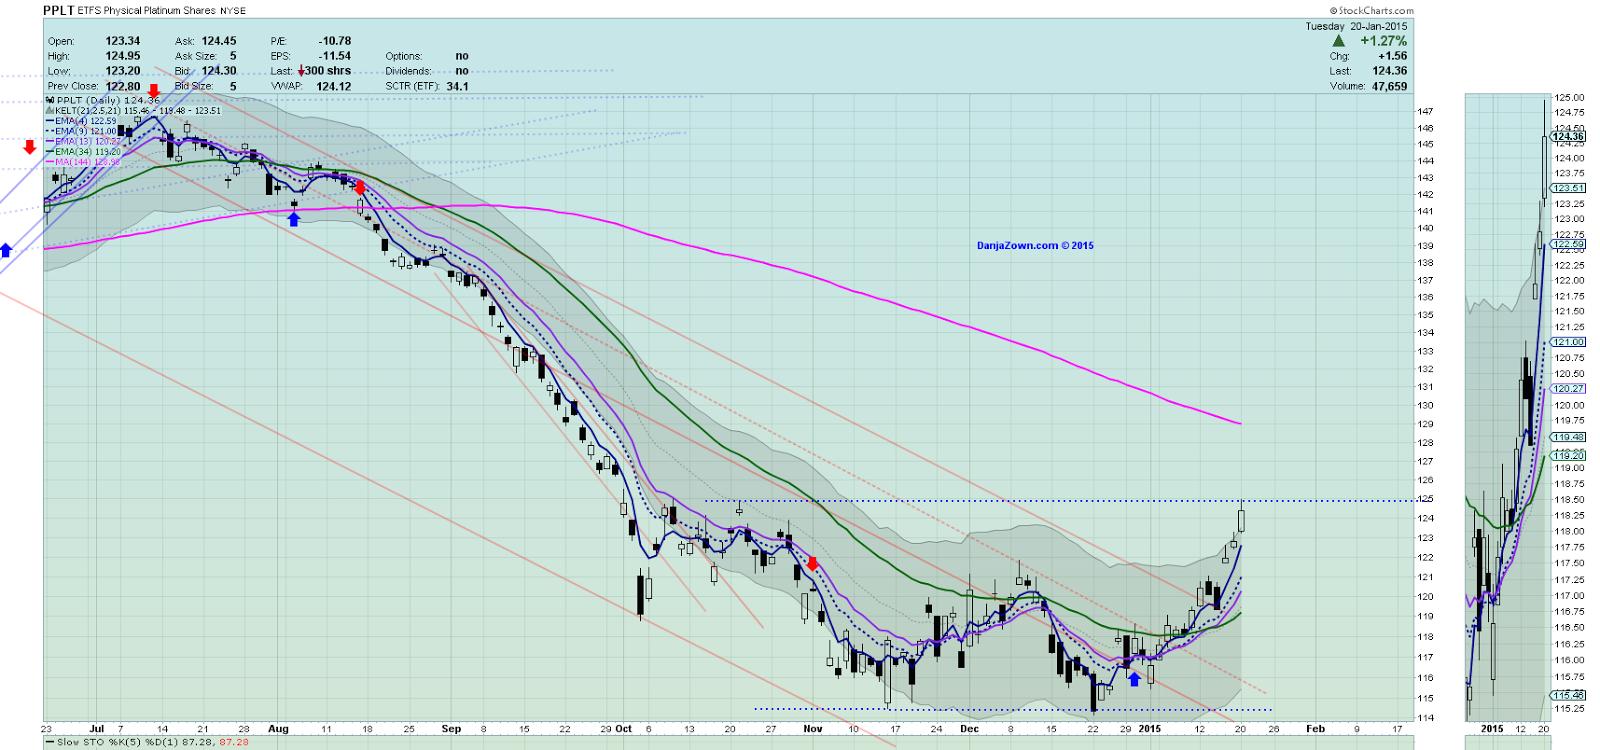The image size is (1600, 750).
Task: Click the Nov label on the date axis
Action: point(813,729)
